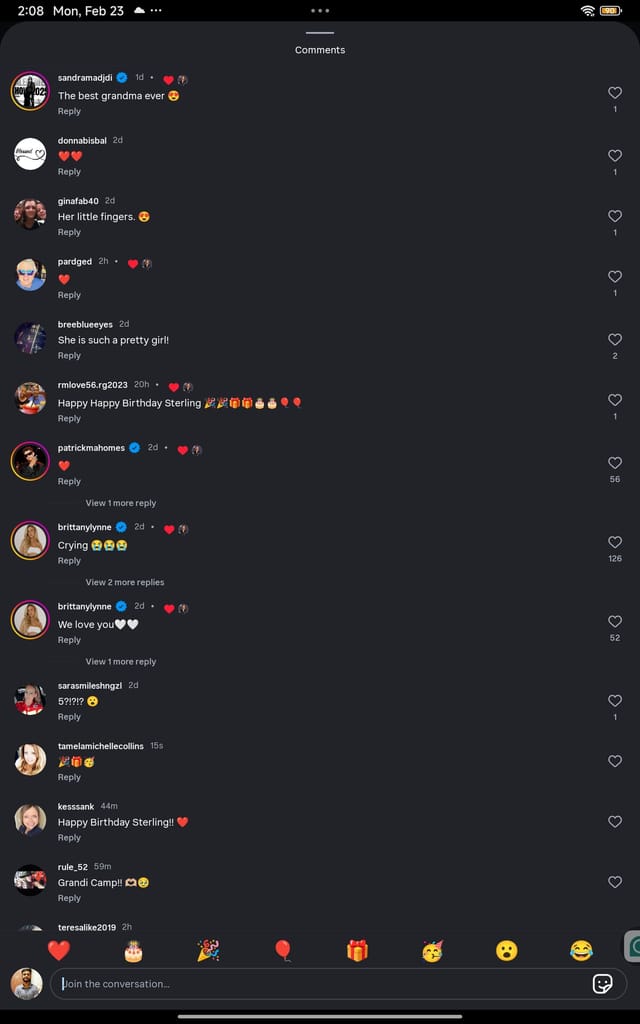Tap the partying face quick emoji
This screenshot has height=1024, width=640.
432,950
